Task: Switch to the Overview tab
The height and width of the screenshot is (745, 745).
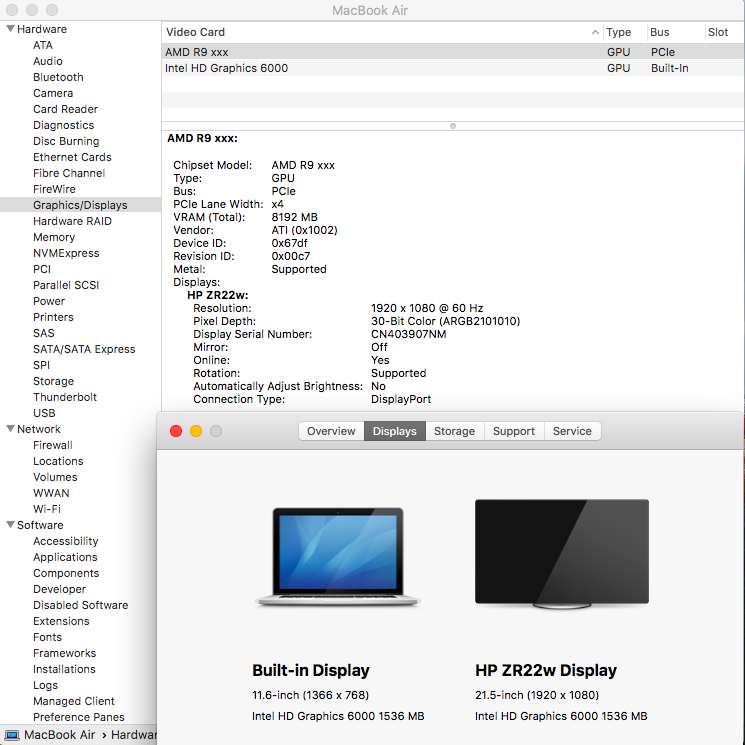Action: click(x=331, y=431)
